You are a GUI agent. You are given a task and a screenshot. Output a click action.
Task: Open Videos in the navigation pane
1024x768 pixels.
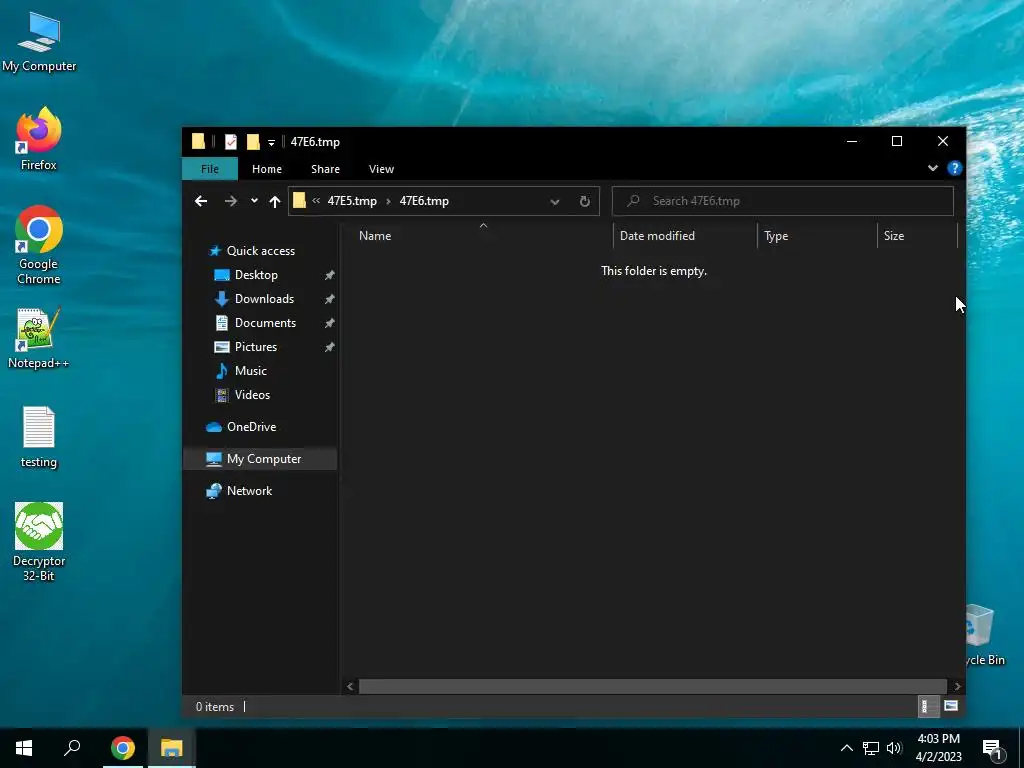click(x=252, y=394)
